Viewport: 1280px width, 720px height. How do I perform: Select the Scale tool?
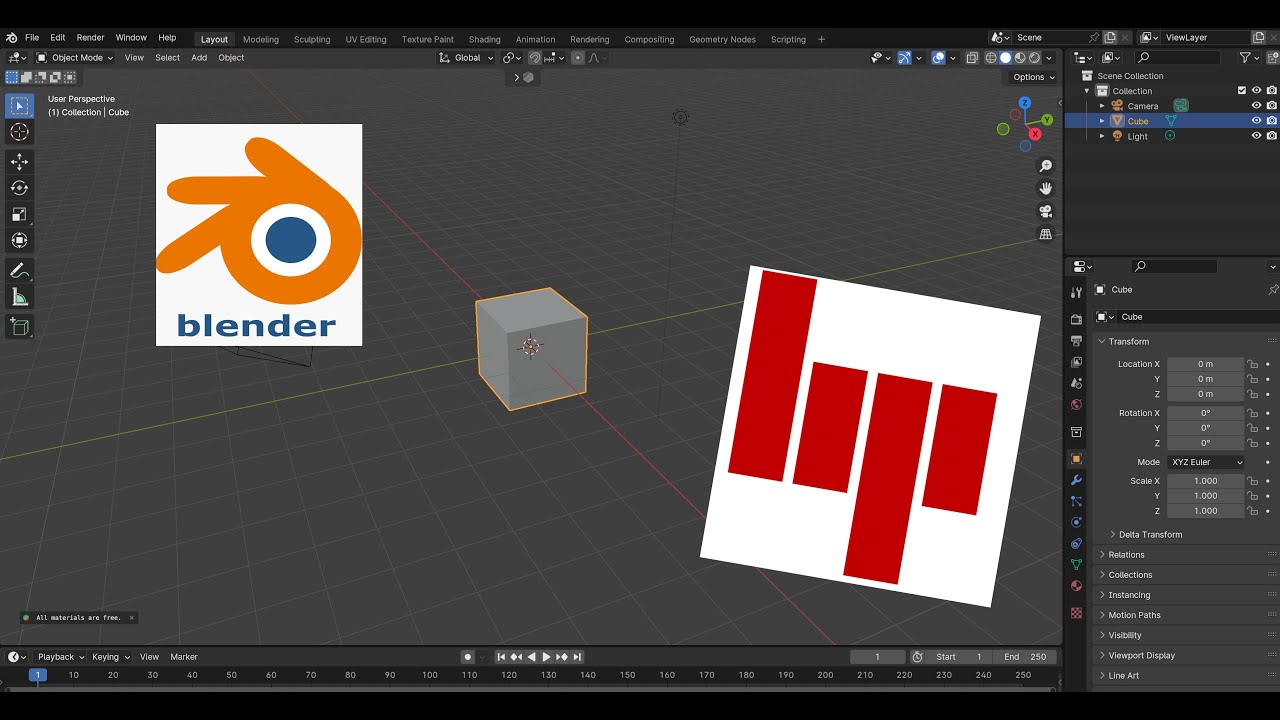(x=19, y=214)
